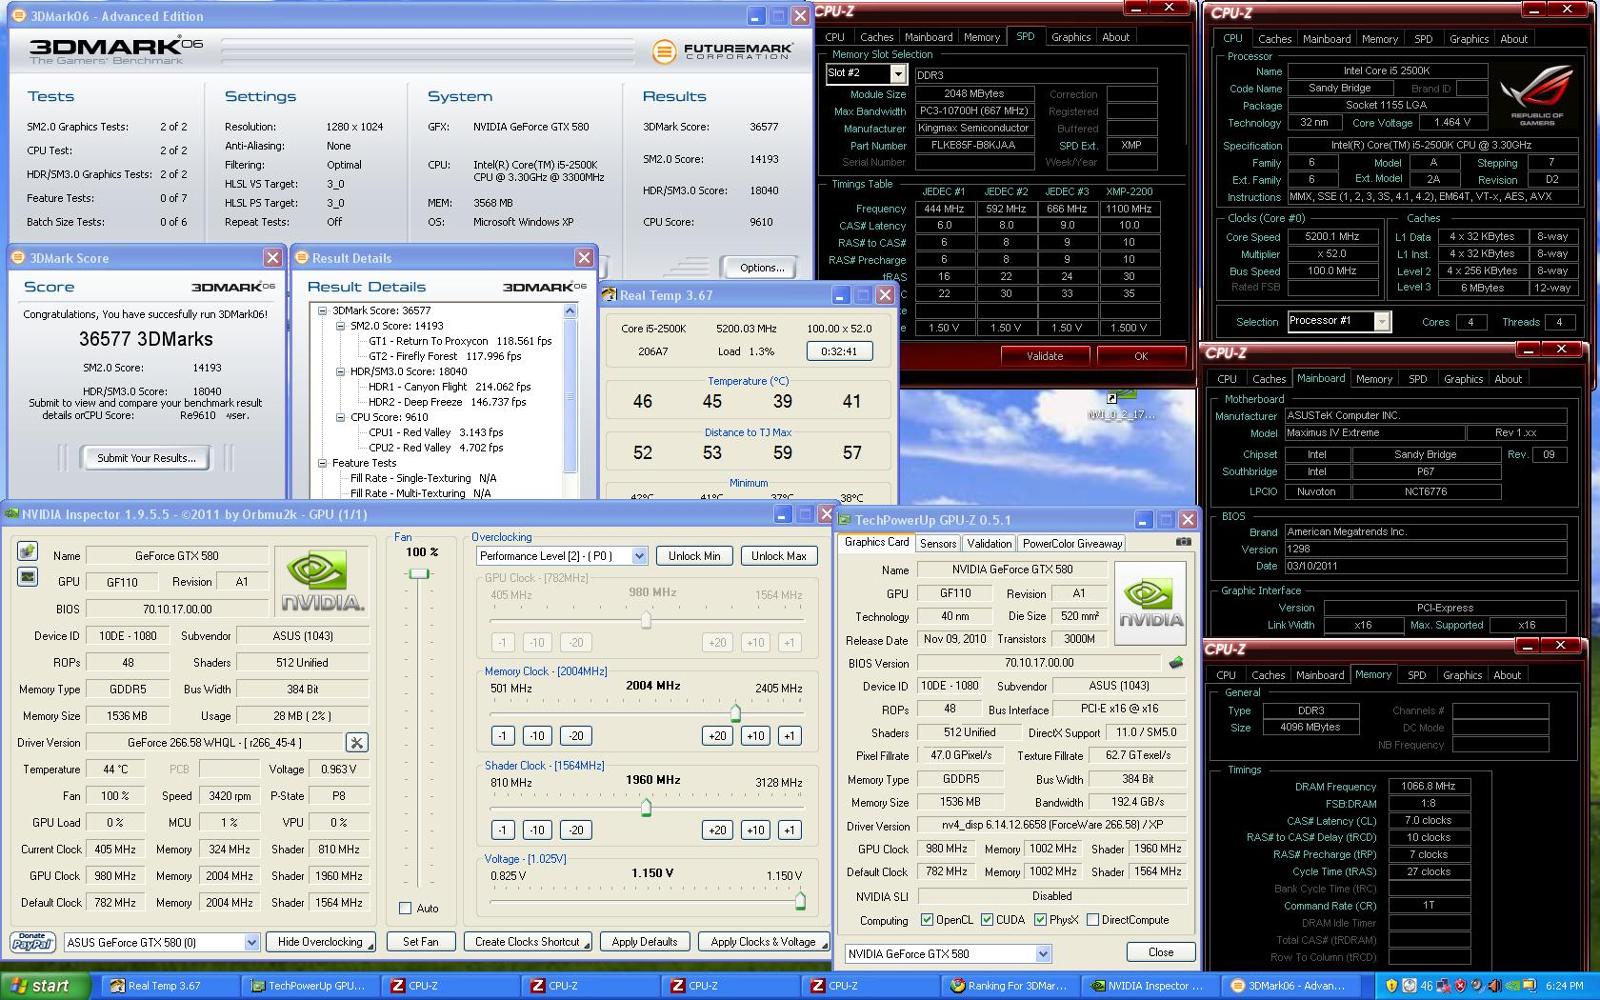Click Create Clocks Shortcut button
The width and height of the screenshot is (1600, 1000).
point(528,942)
